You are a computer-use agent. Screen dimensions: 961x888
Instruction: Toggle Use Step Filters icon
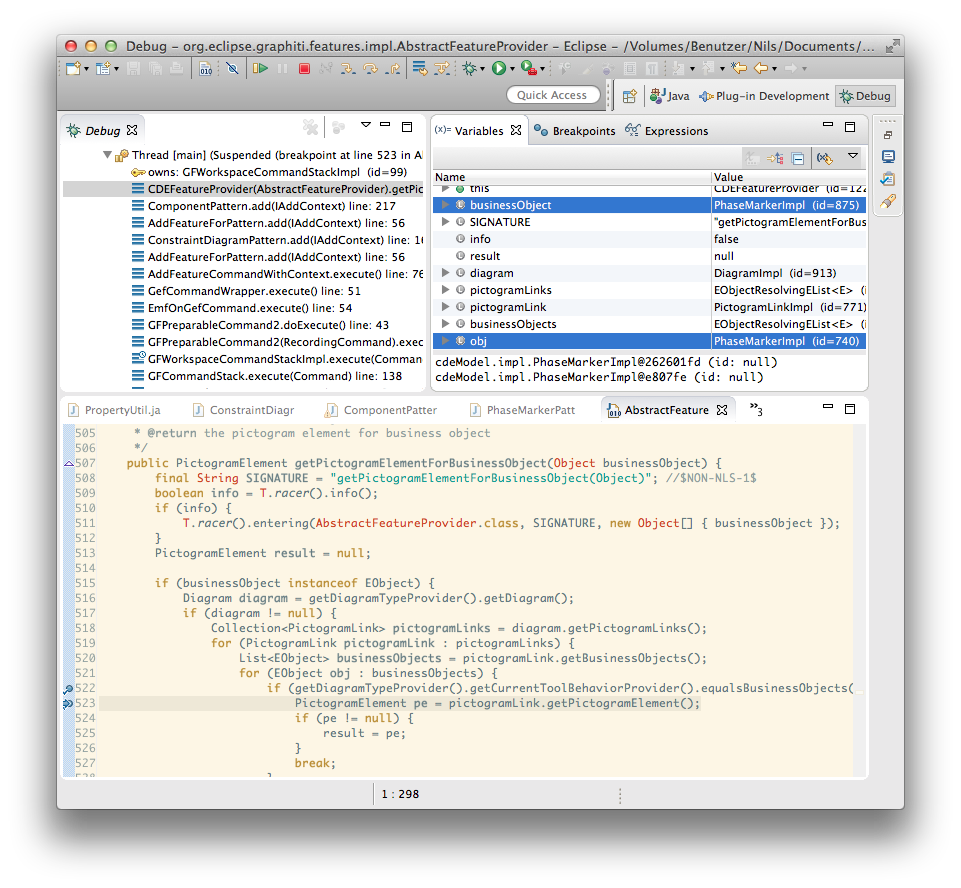[442, 68]
